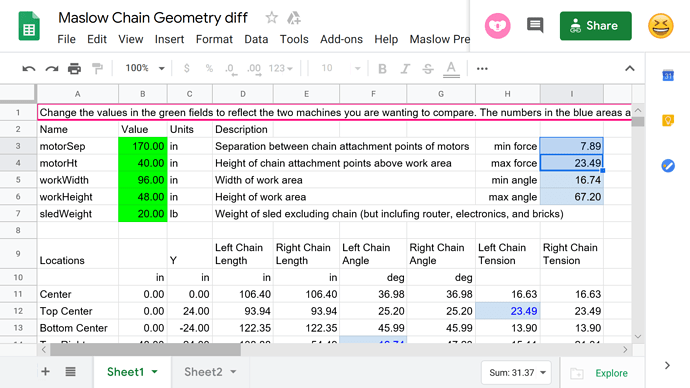Click the green Share button
The width and height of the screenshot is (690, 388).
596,26
